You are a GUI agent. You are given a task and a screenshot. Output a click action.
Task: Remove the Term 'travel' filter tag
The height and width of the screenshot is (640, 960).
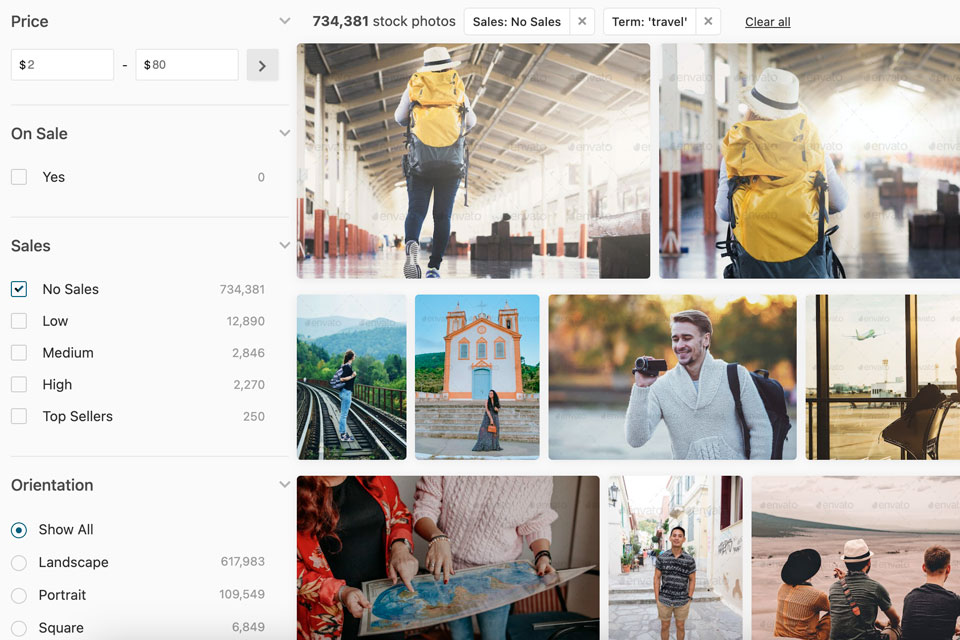(x=708, y=21)
